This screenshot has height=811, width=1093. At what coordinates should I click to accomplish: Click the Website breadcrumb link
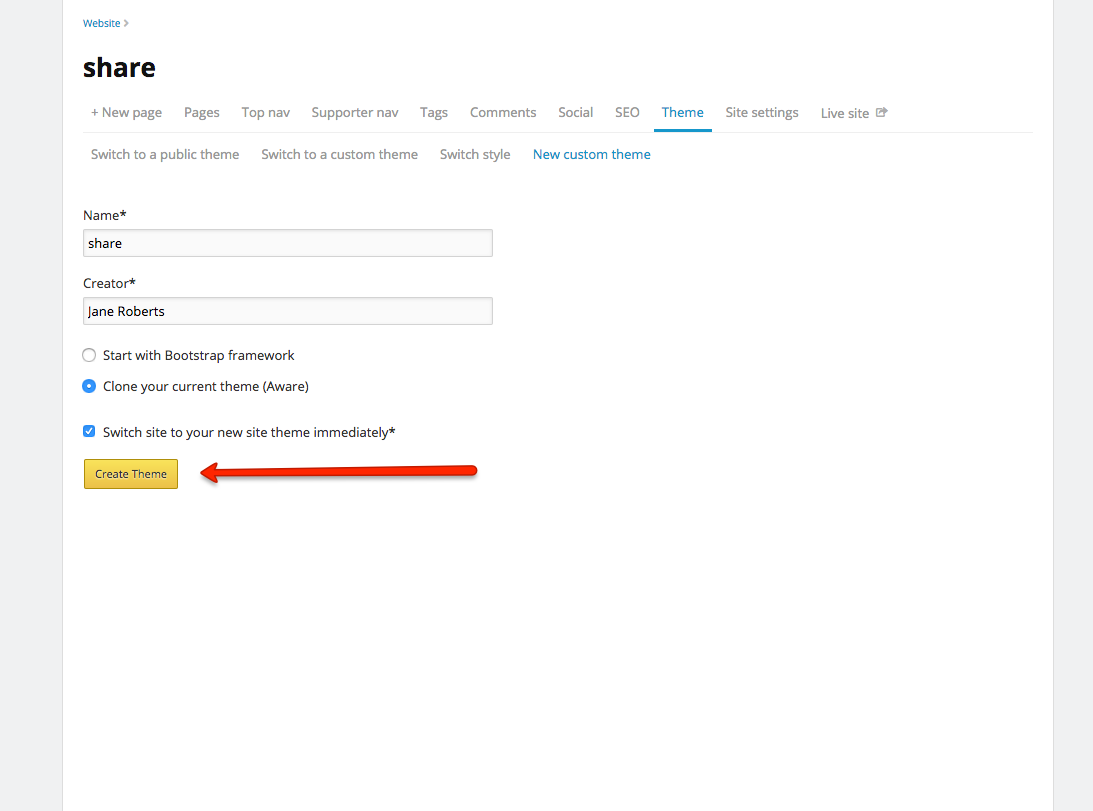[102, 23]
